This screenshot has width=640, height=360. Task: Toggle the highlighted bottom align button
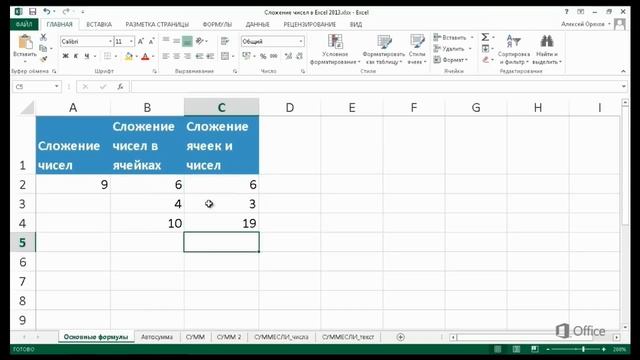187,41
